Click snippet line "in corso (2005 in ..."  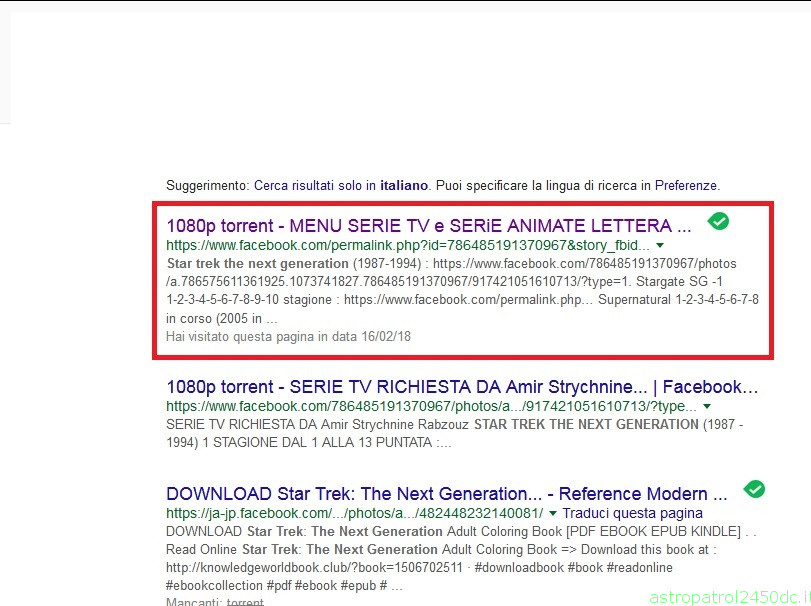pyautogui.click(x=221, y=319)
